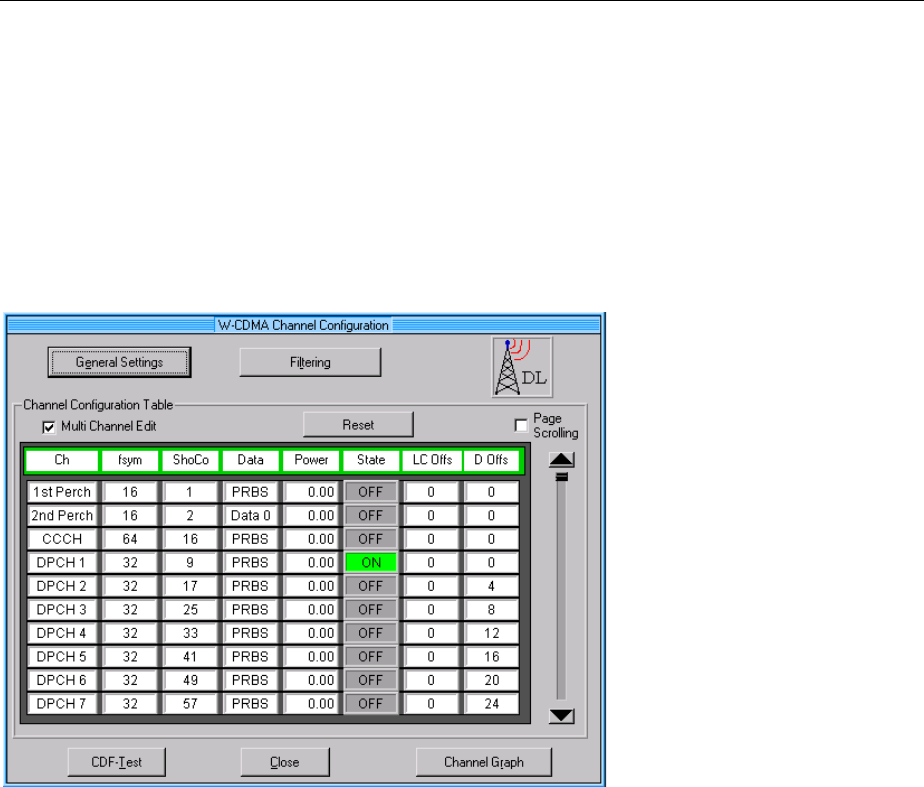Toggle State OFF for DPCH 7
924x787 pixels.
tap(371, 704)
